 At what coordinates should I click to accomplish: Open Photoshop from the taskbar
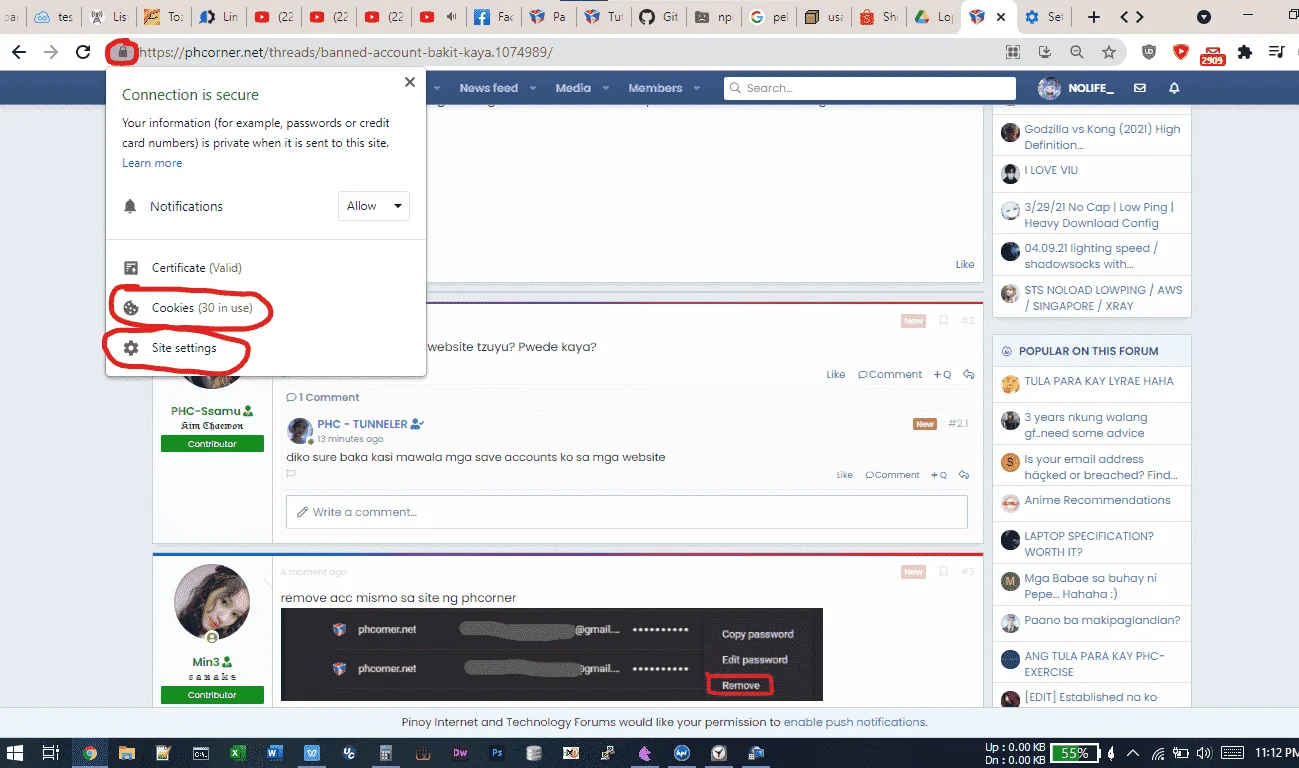[x=497, y=753]
